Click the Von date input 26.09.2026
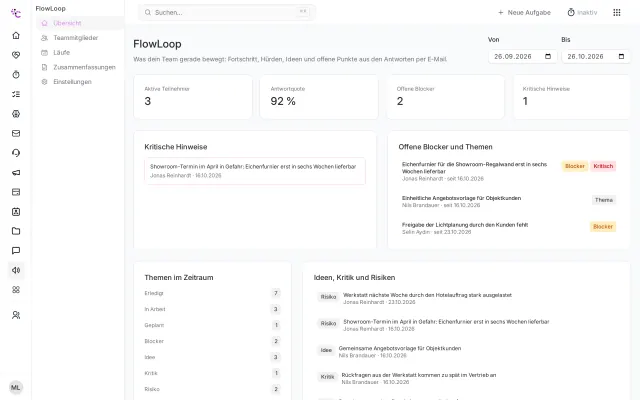Viewport: 640px width, 400px height. click(x=522, y=56)
